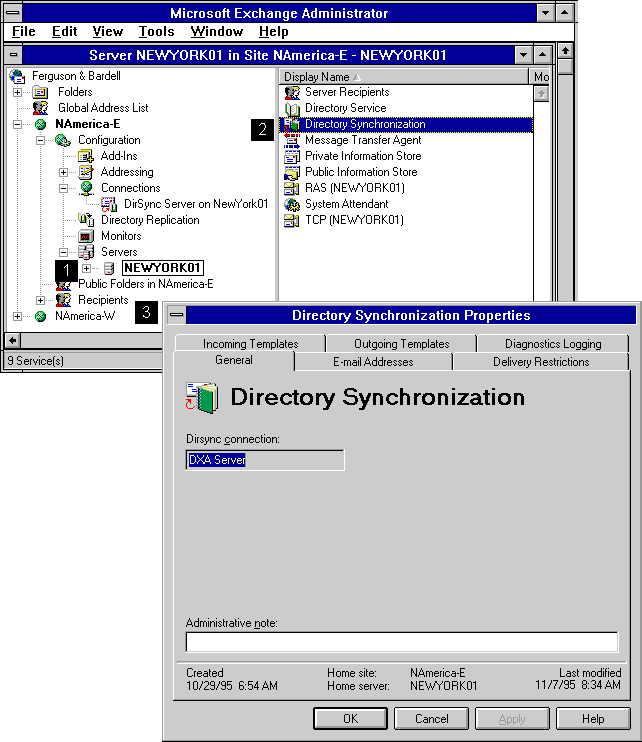Open the Window menu

point(217,32)
